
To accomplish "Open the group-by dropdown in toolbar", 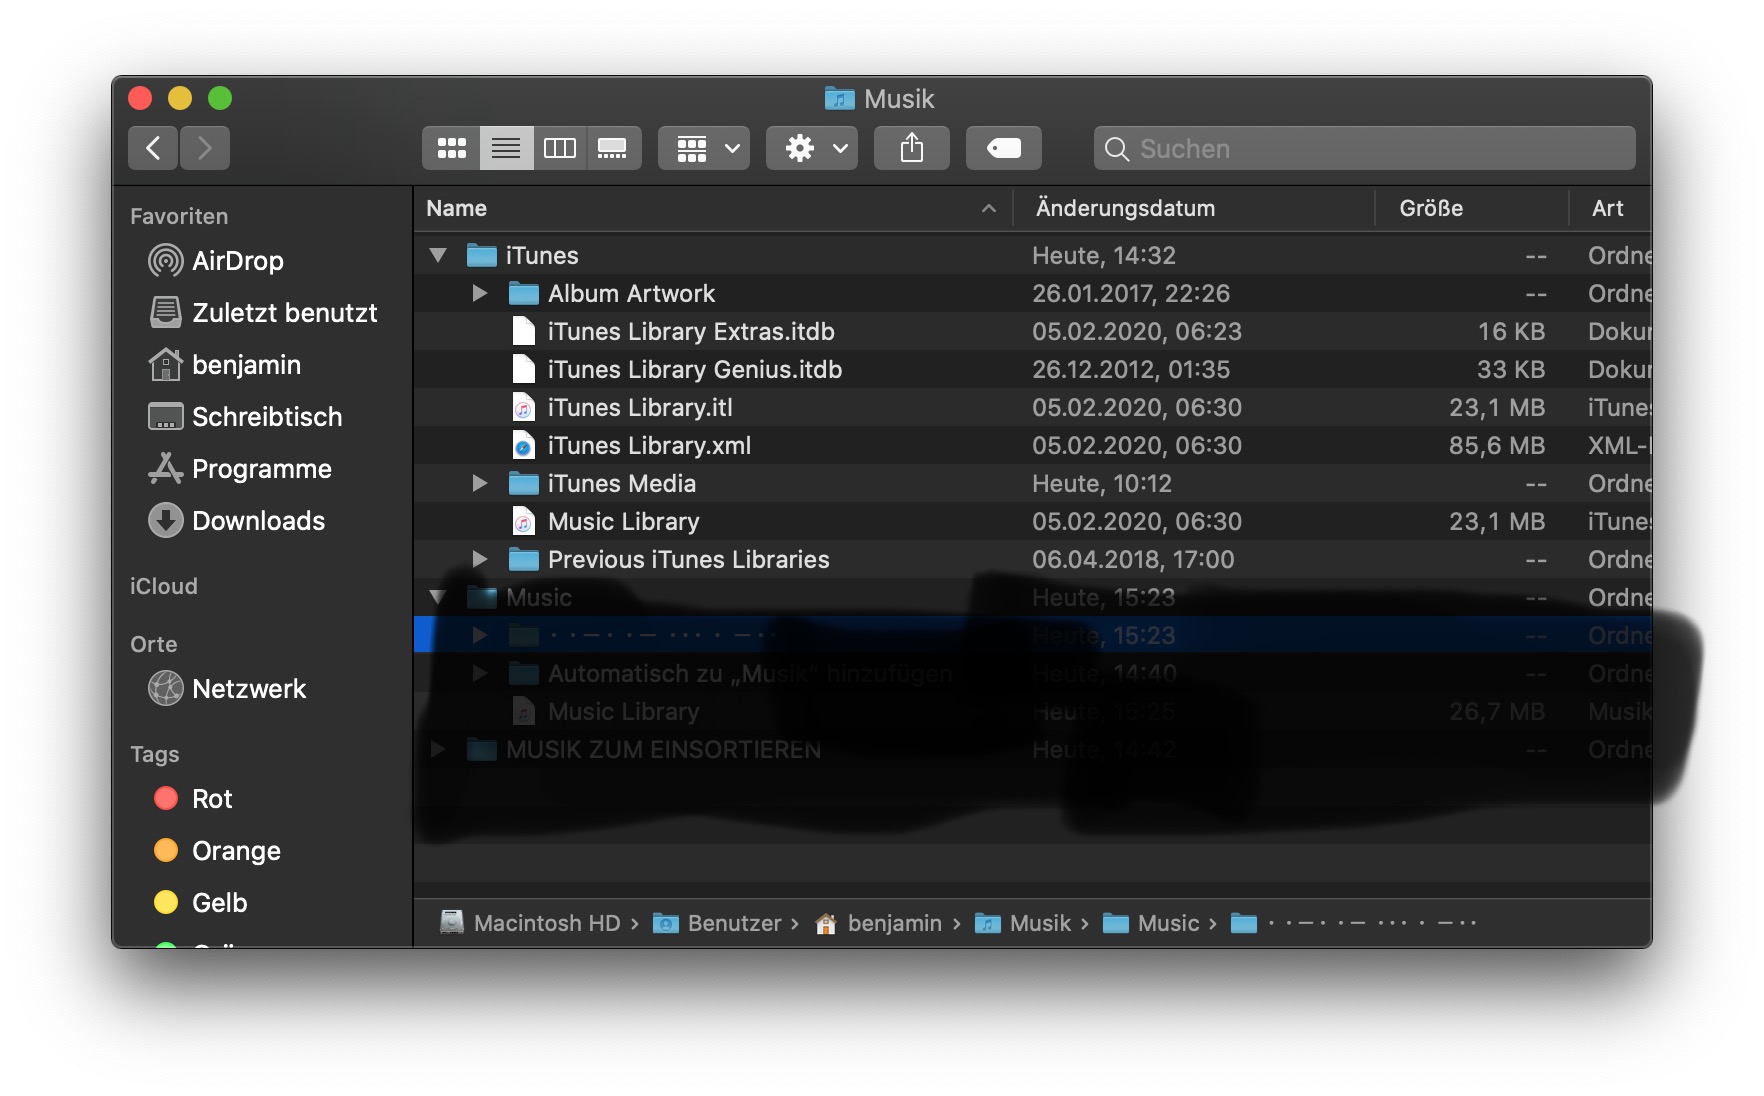I will (704, 148).
